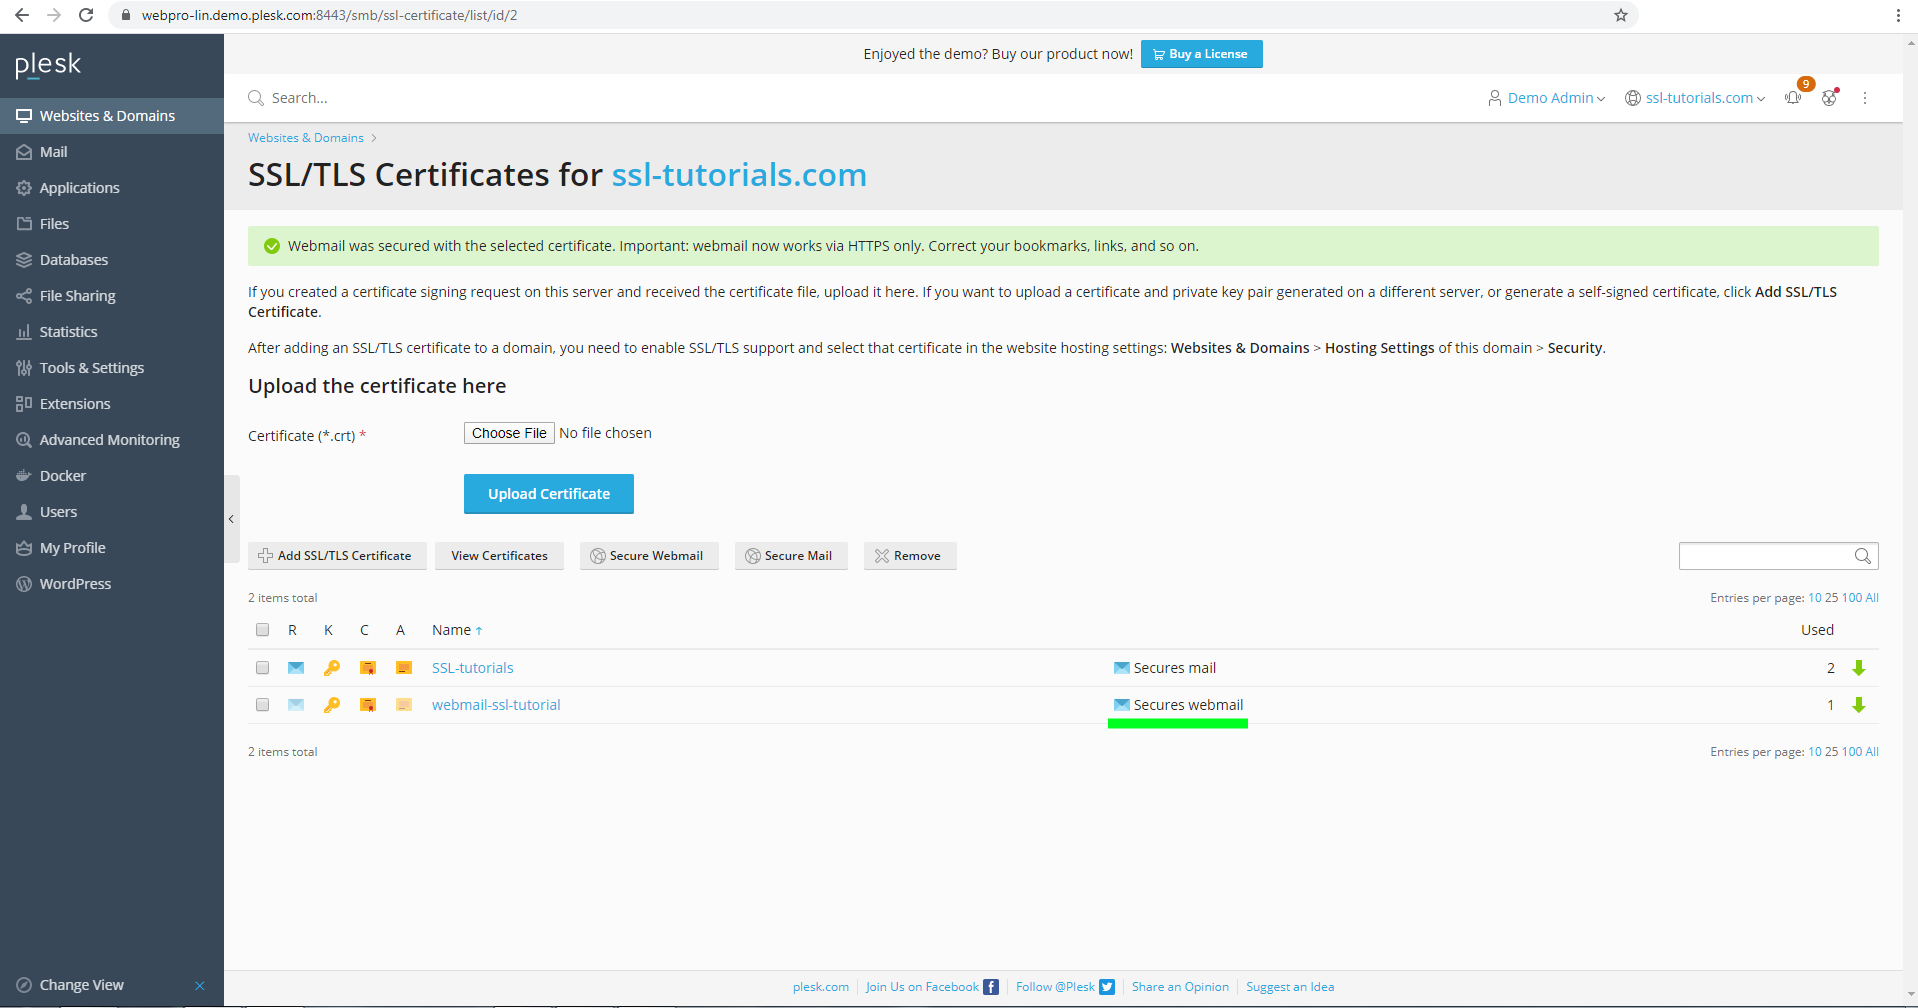Open Follow @Plesk footer link
The width and height of the screenshot is (1918, 1008).
(x=1065, y=987)
